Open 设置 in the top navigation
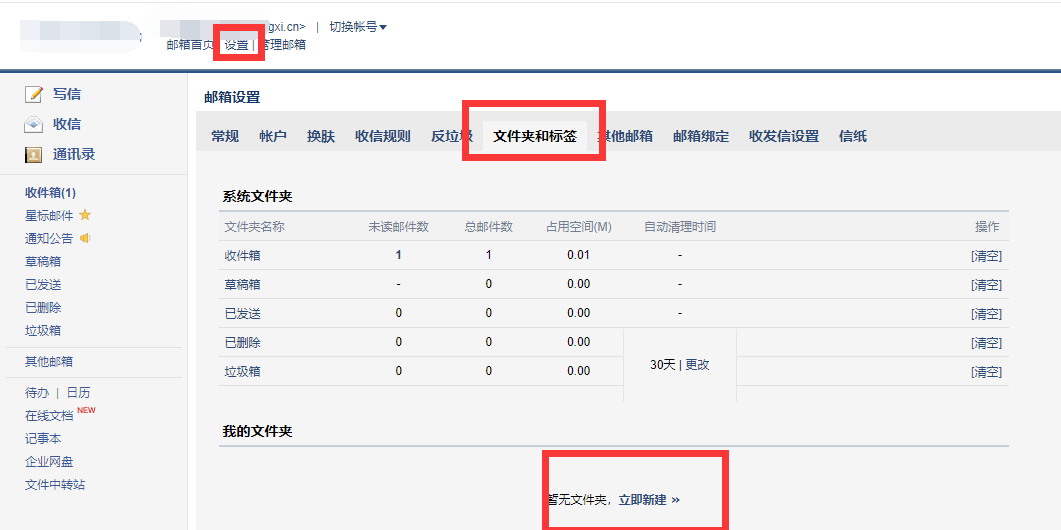Image resolution: width=1061 pixels, height=530 pixels. [236, 45]
